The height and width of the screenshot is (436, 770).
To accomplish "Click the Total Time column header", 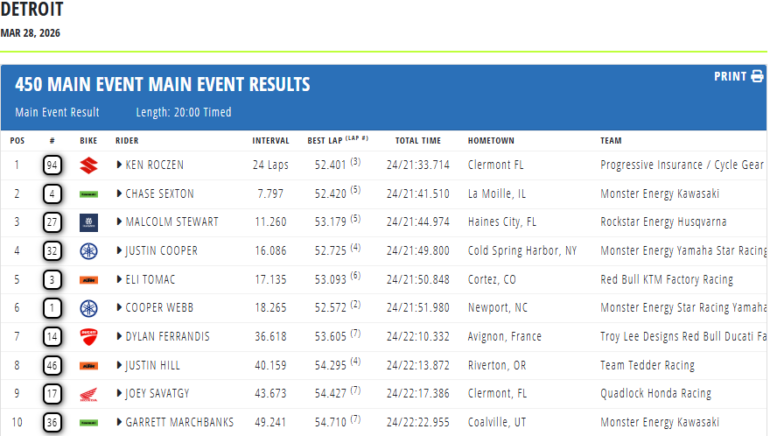I will [x=418, y=140].
